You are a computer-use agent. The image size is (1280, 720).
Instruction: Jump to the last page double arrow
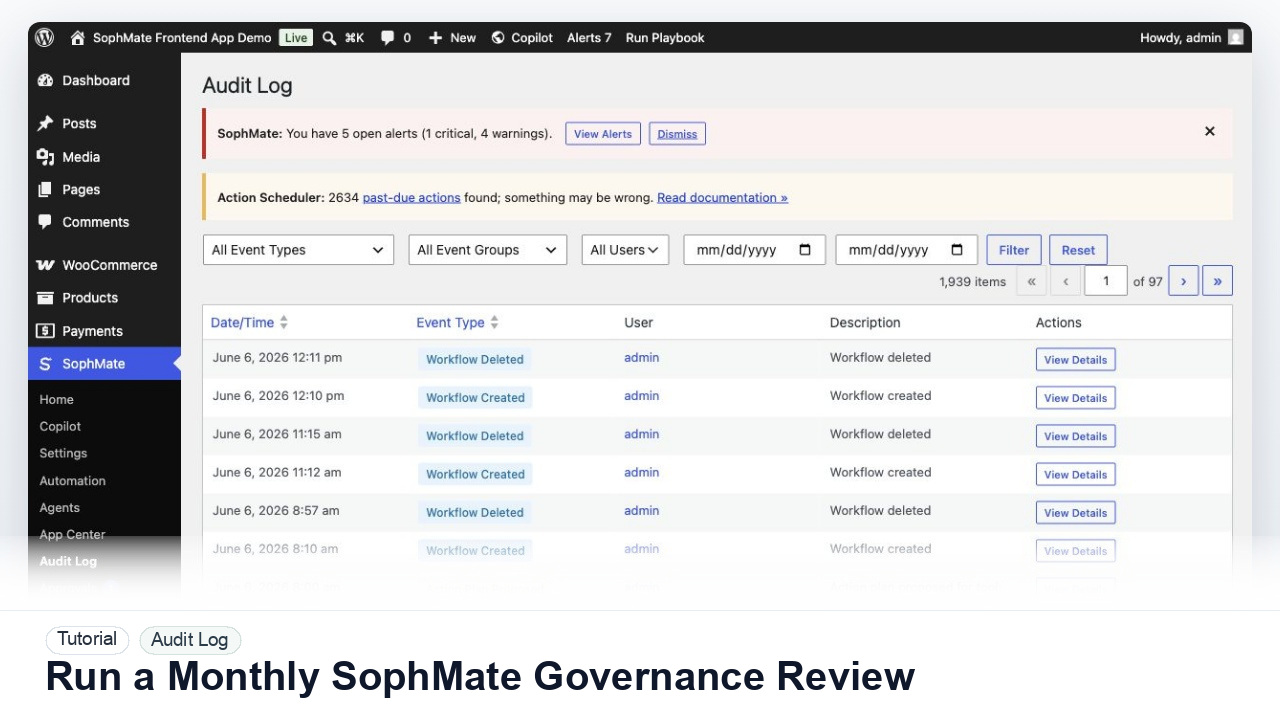(1217, 281)
